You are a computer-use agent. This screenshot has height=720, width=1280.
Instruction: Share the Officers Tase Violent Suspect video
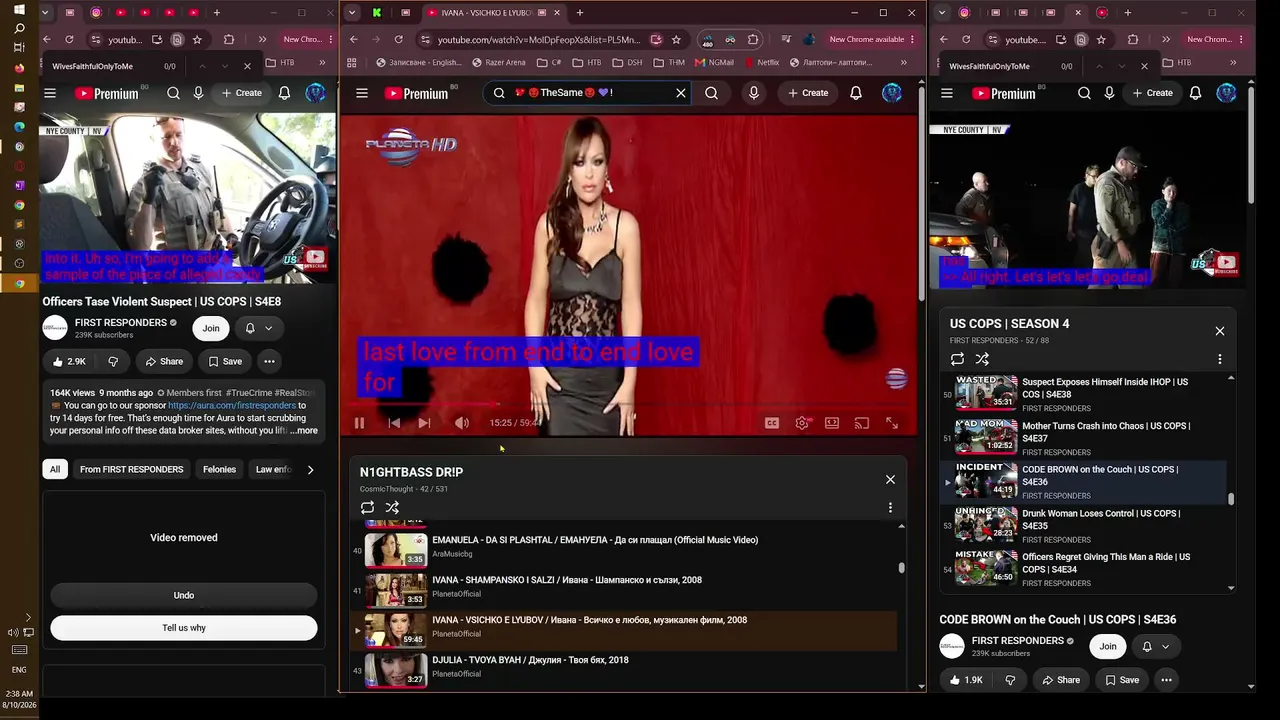[x=164, y=361]
